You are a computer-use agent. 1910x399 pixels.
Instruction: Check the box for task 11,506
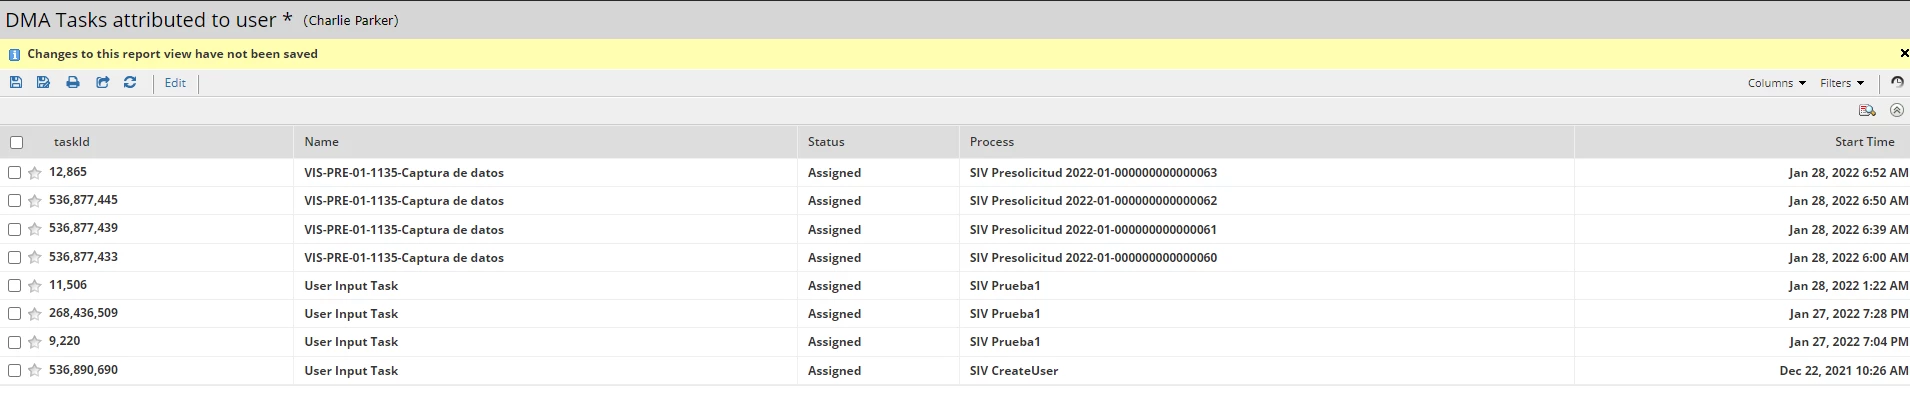point(14,286)
